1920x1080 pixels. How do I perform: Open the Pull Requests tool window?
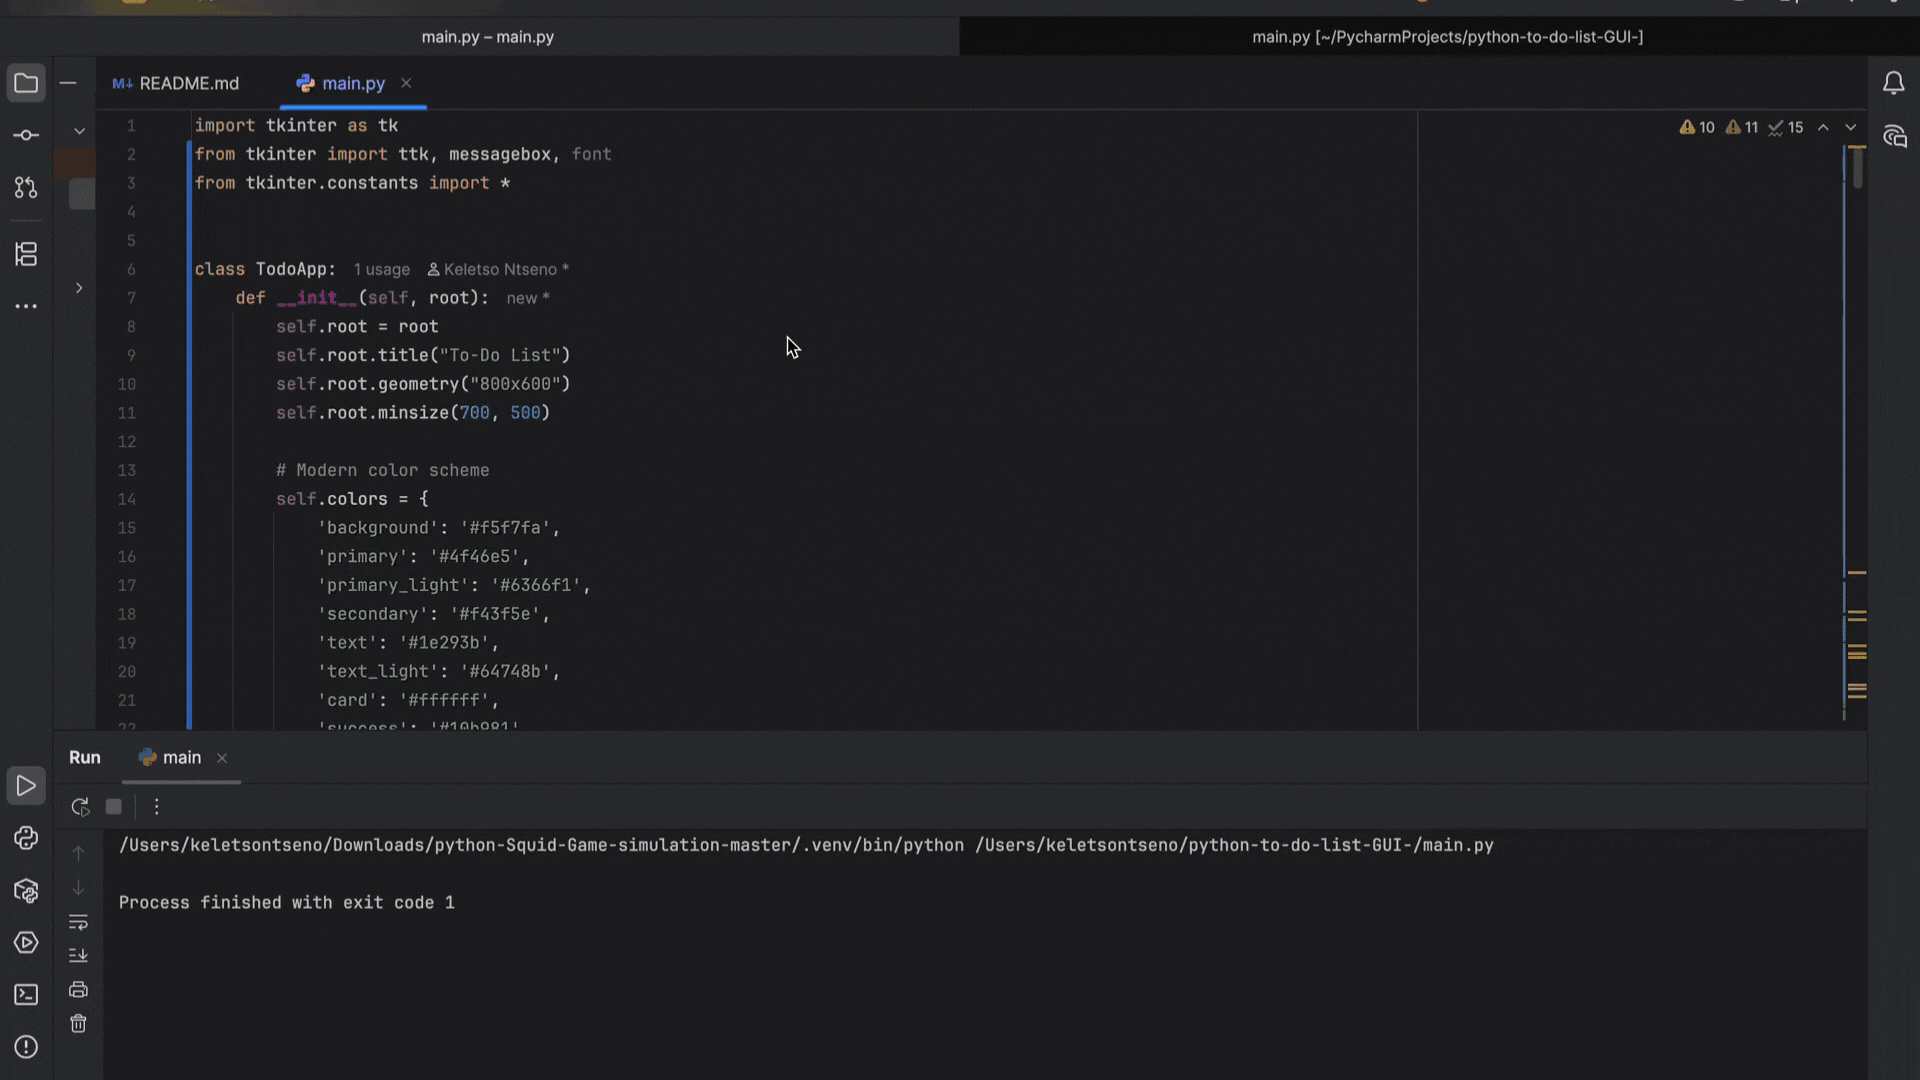(x=26, y=187)
